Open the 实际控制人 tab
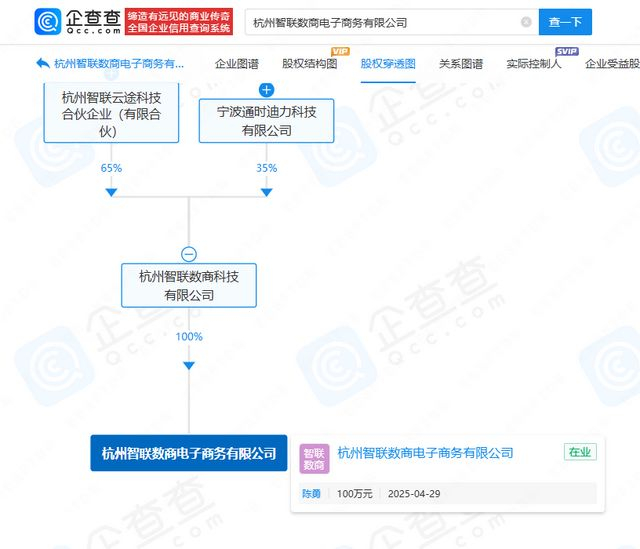640x549 pixels. (x=534, y=64)
